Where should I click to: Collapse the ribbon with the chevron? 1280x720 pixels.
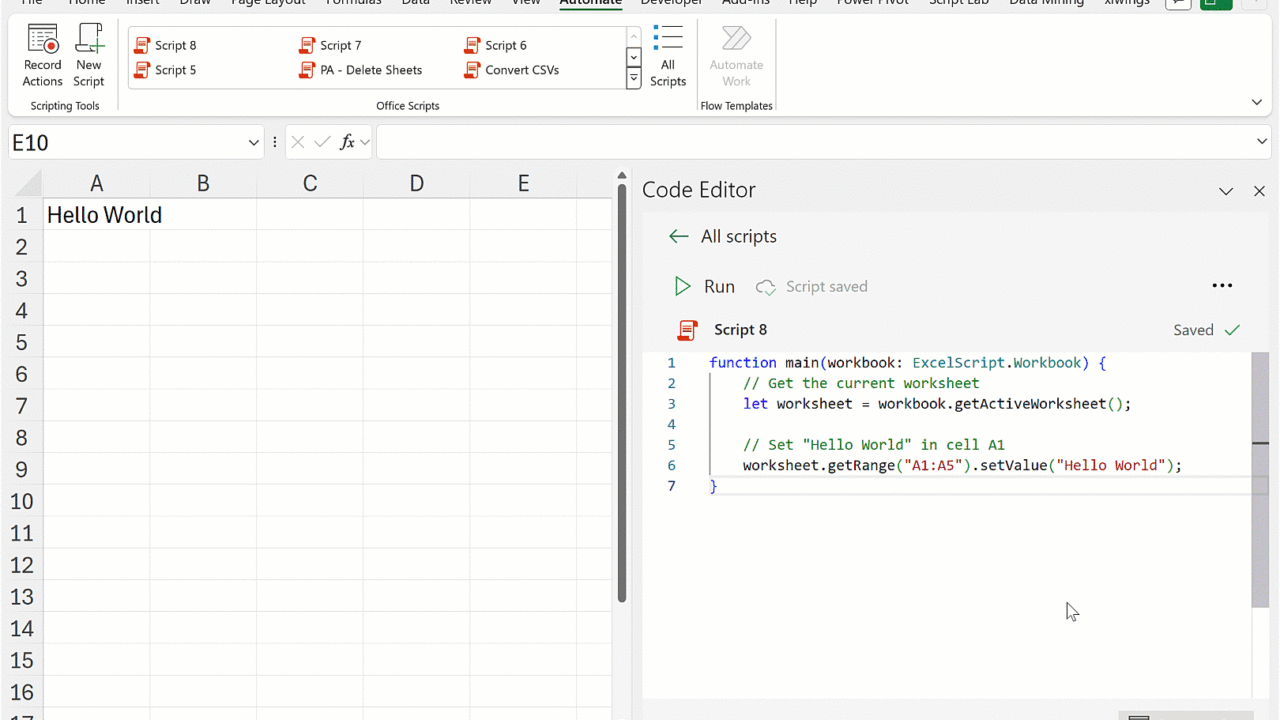[1257, 102]
